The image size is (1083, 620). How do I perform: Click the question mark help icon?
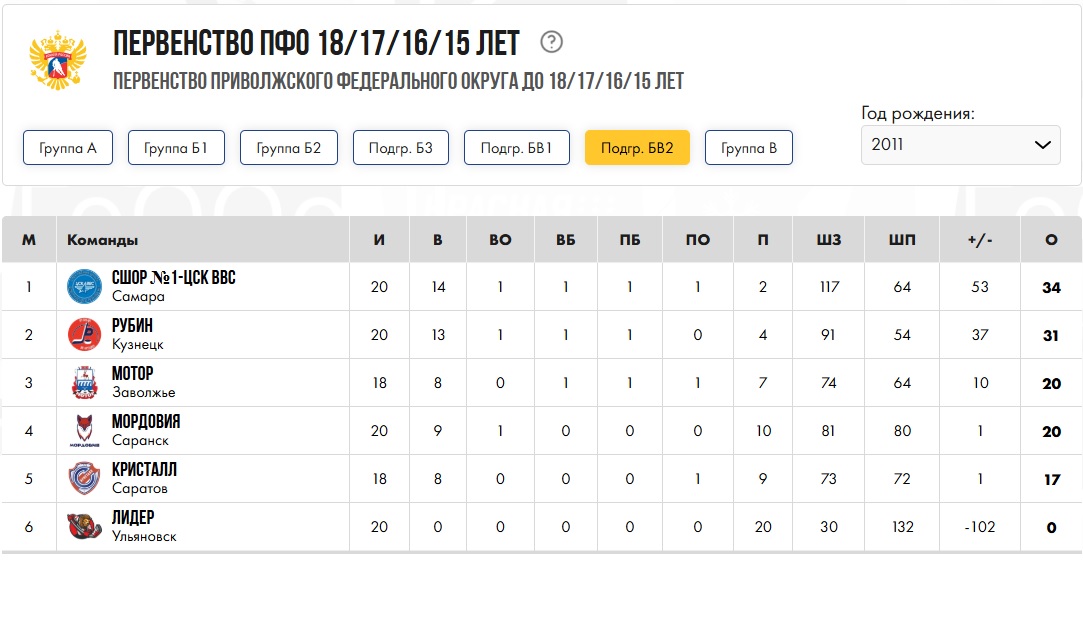pyautogui.click(x=552, y=42)
